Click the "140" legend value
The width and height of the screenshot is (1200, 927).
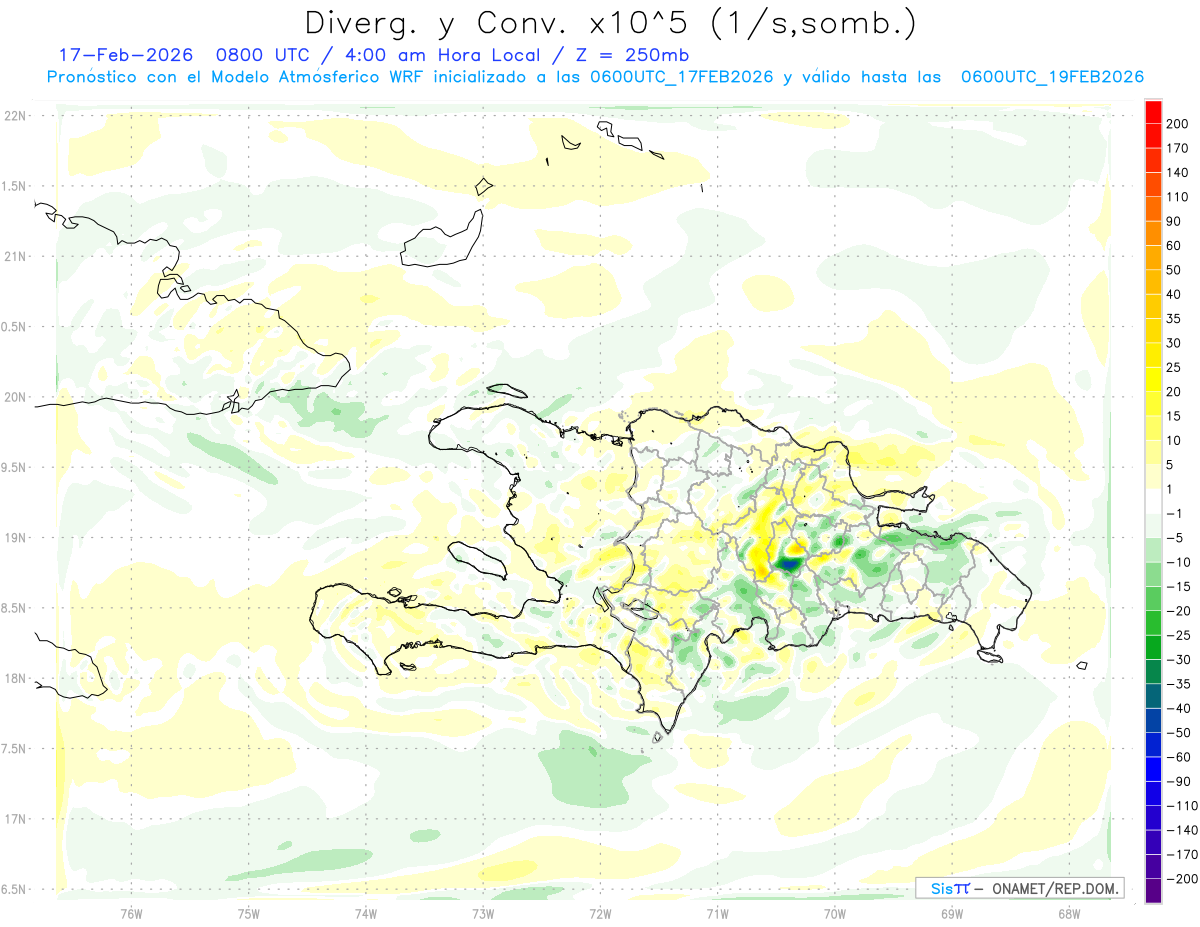point(1177,172)
